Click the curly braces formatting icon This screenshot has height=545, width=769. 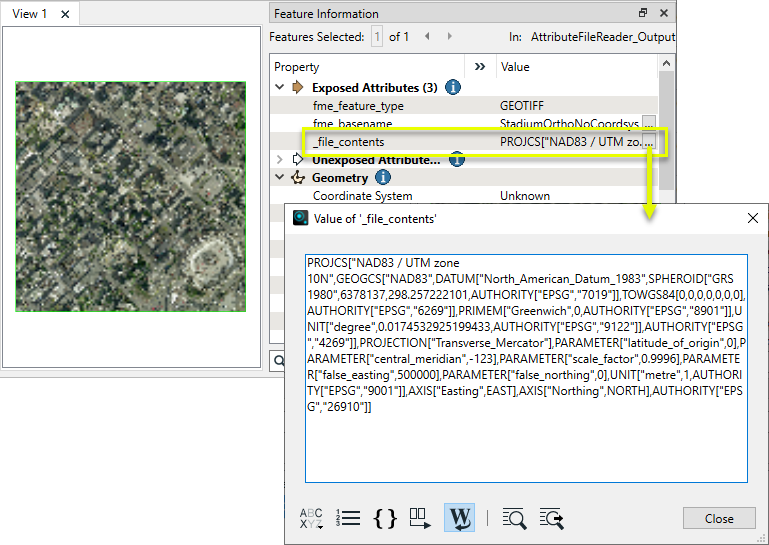(x=385, y=518)
